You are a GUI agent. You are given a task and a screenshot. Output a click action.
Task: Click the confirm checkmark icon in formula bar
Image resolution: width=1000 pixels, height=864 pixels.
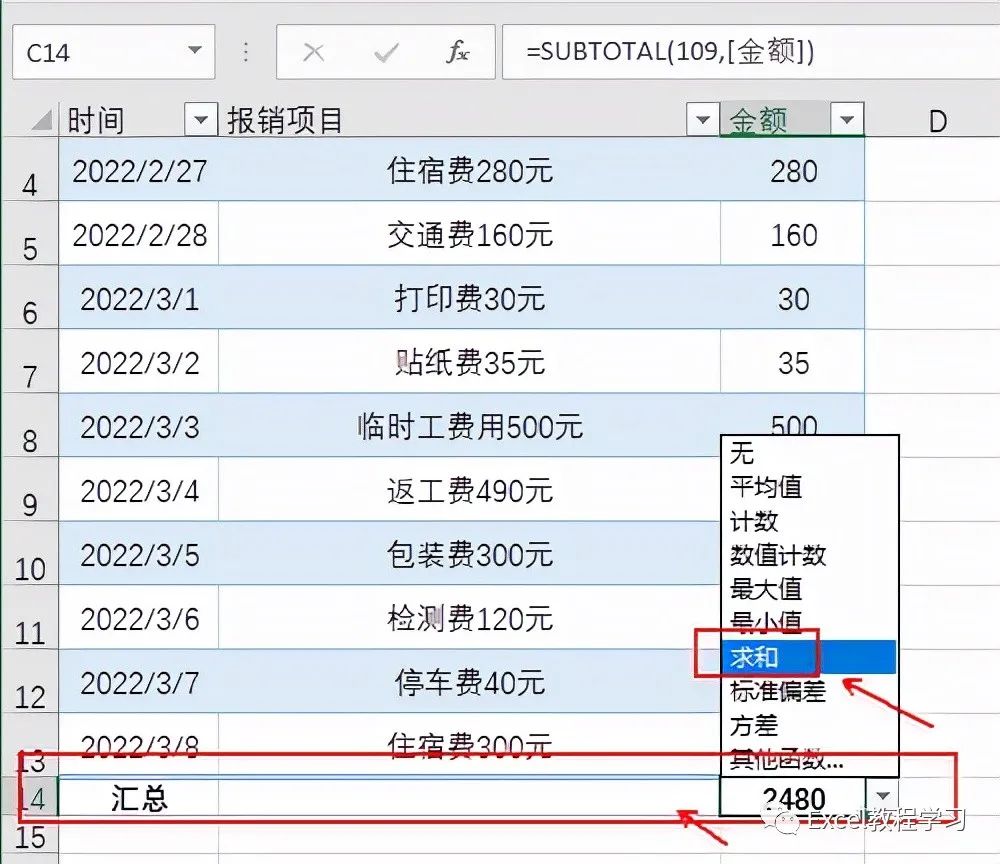click(x=386, y=52)
